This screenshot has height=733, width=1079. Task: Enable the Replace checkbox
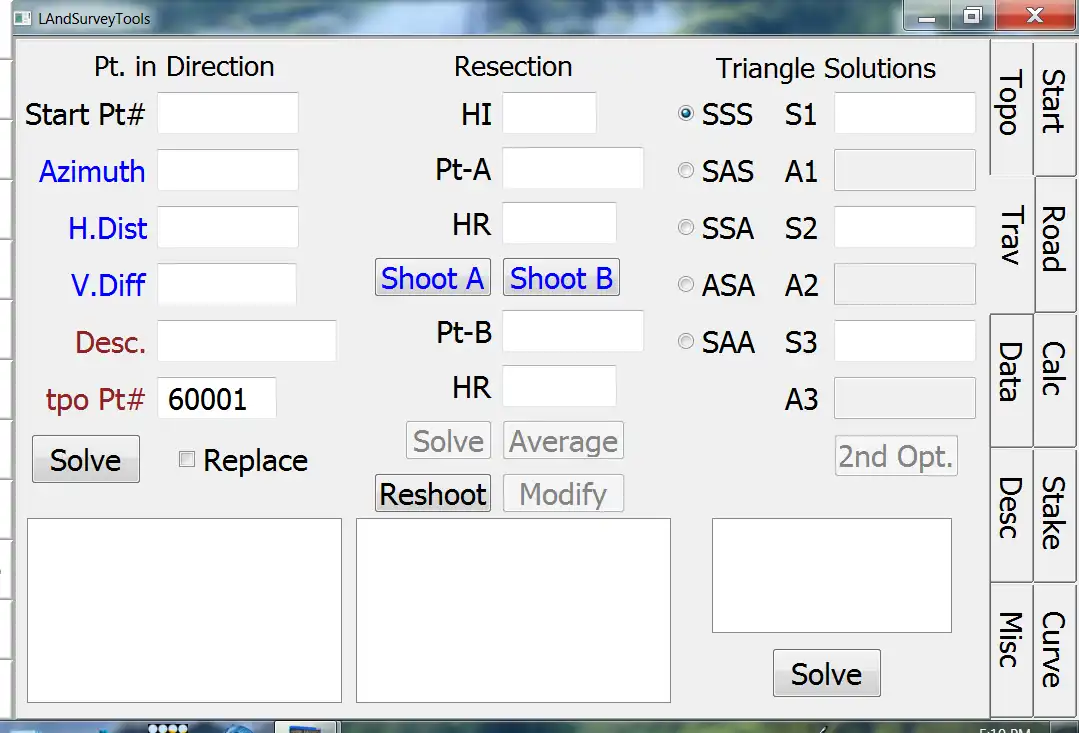click(186, 459)
